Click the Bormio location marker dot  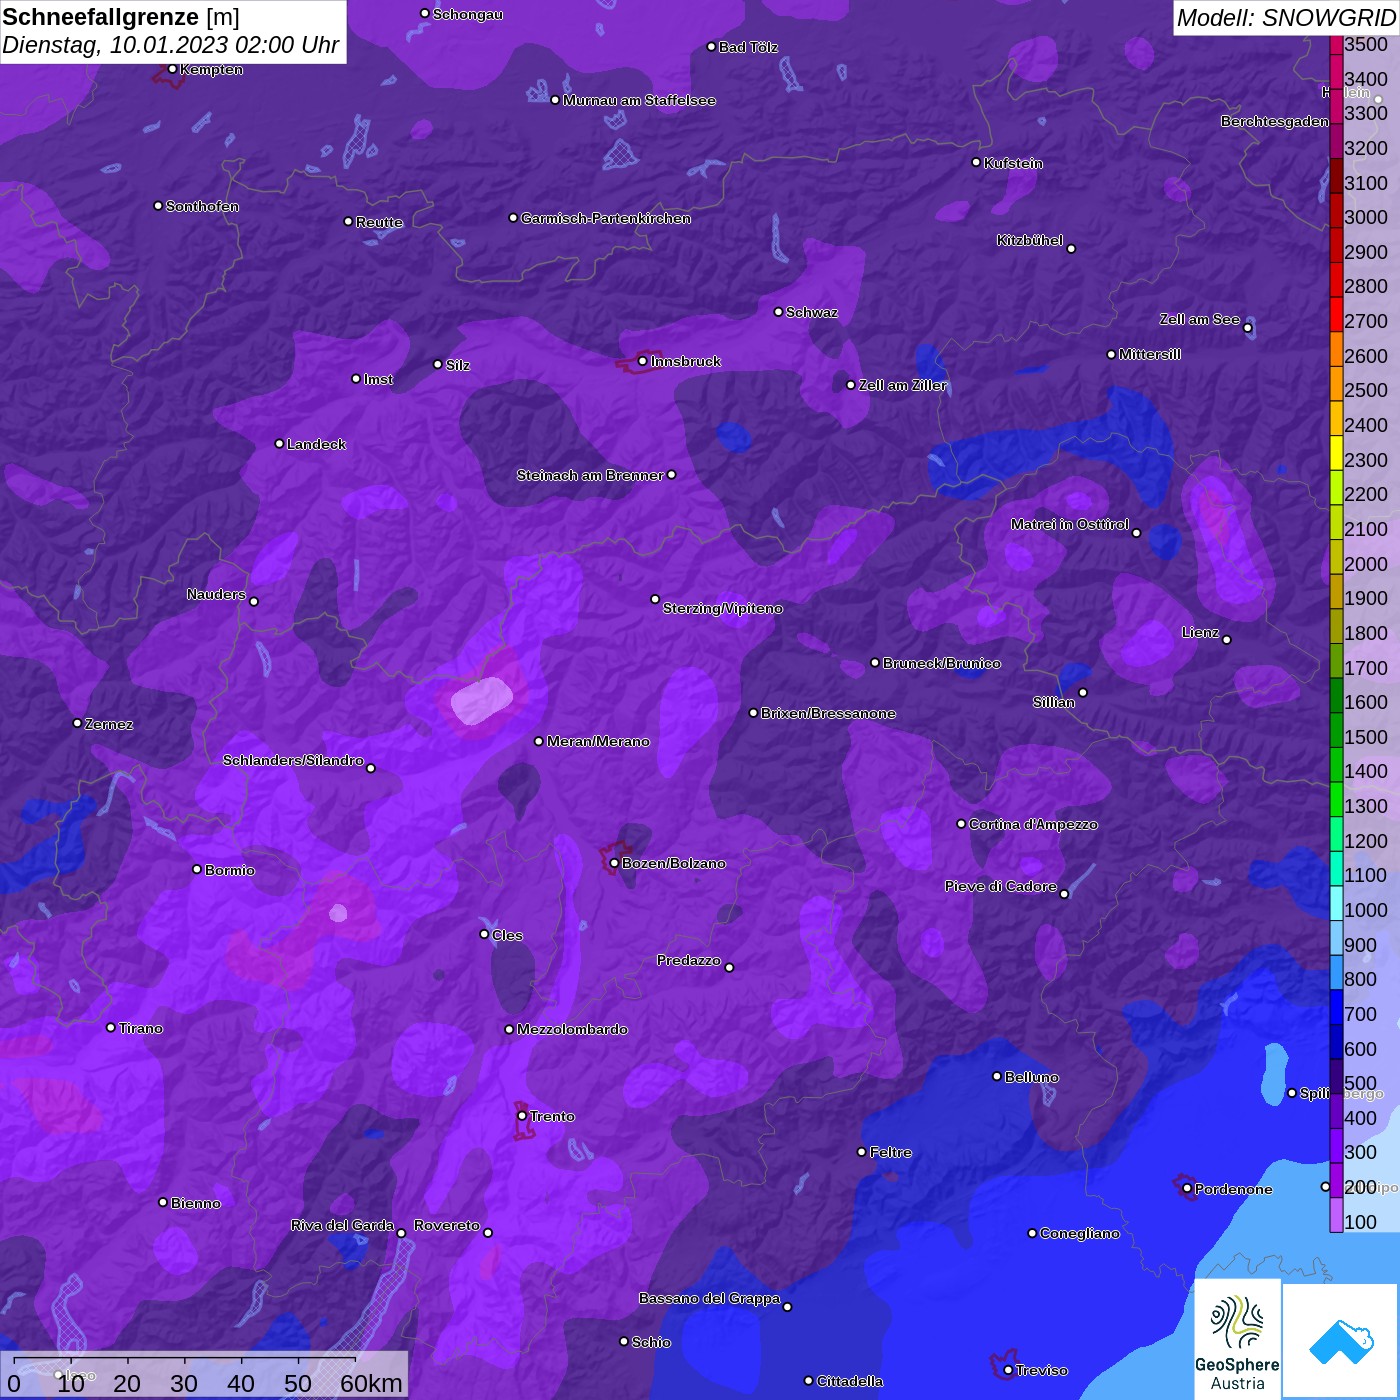pyautogui.click(x=197, y=869)
